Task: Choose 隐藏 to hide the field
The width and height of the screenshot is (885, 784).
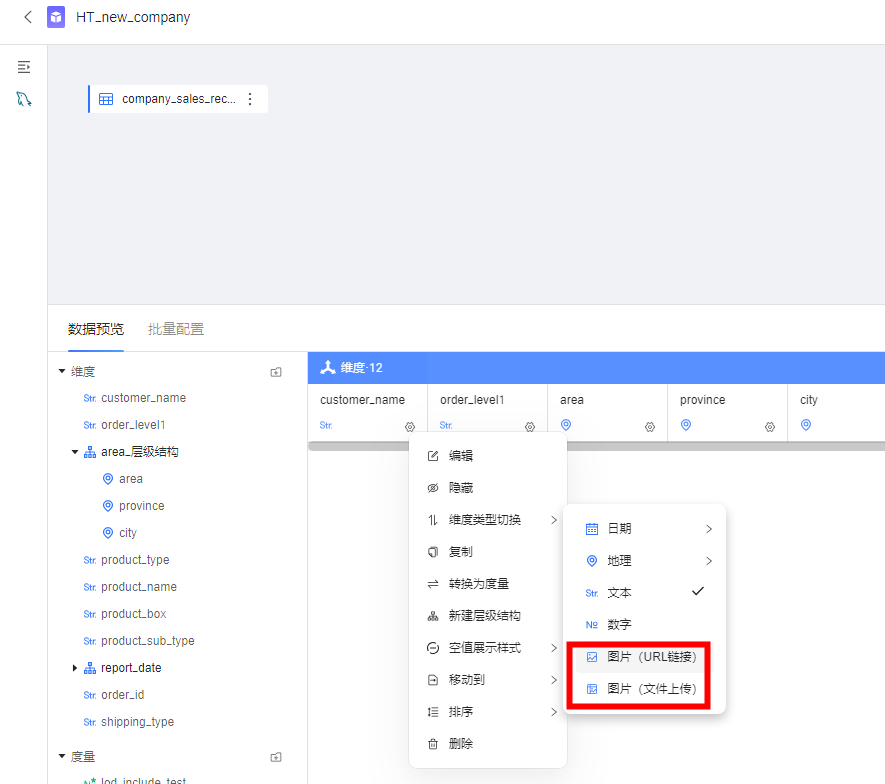Action: [x=460, y=488]
